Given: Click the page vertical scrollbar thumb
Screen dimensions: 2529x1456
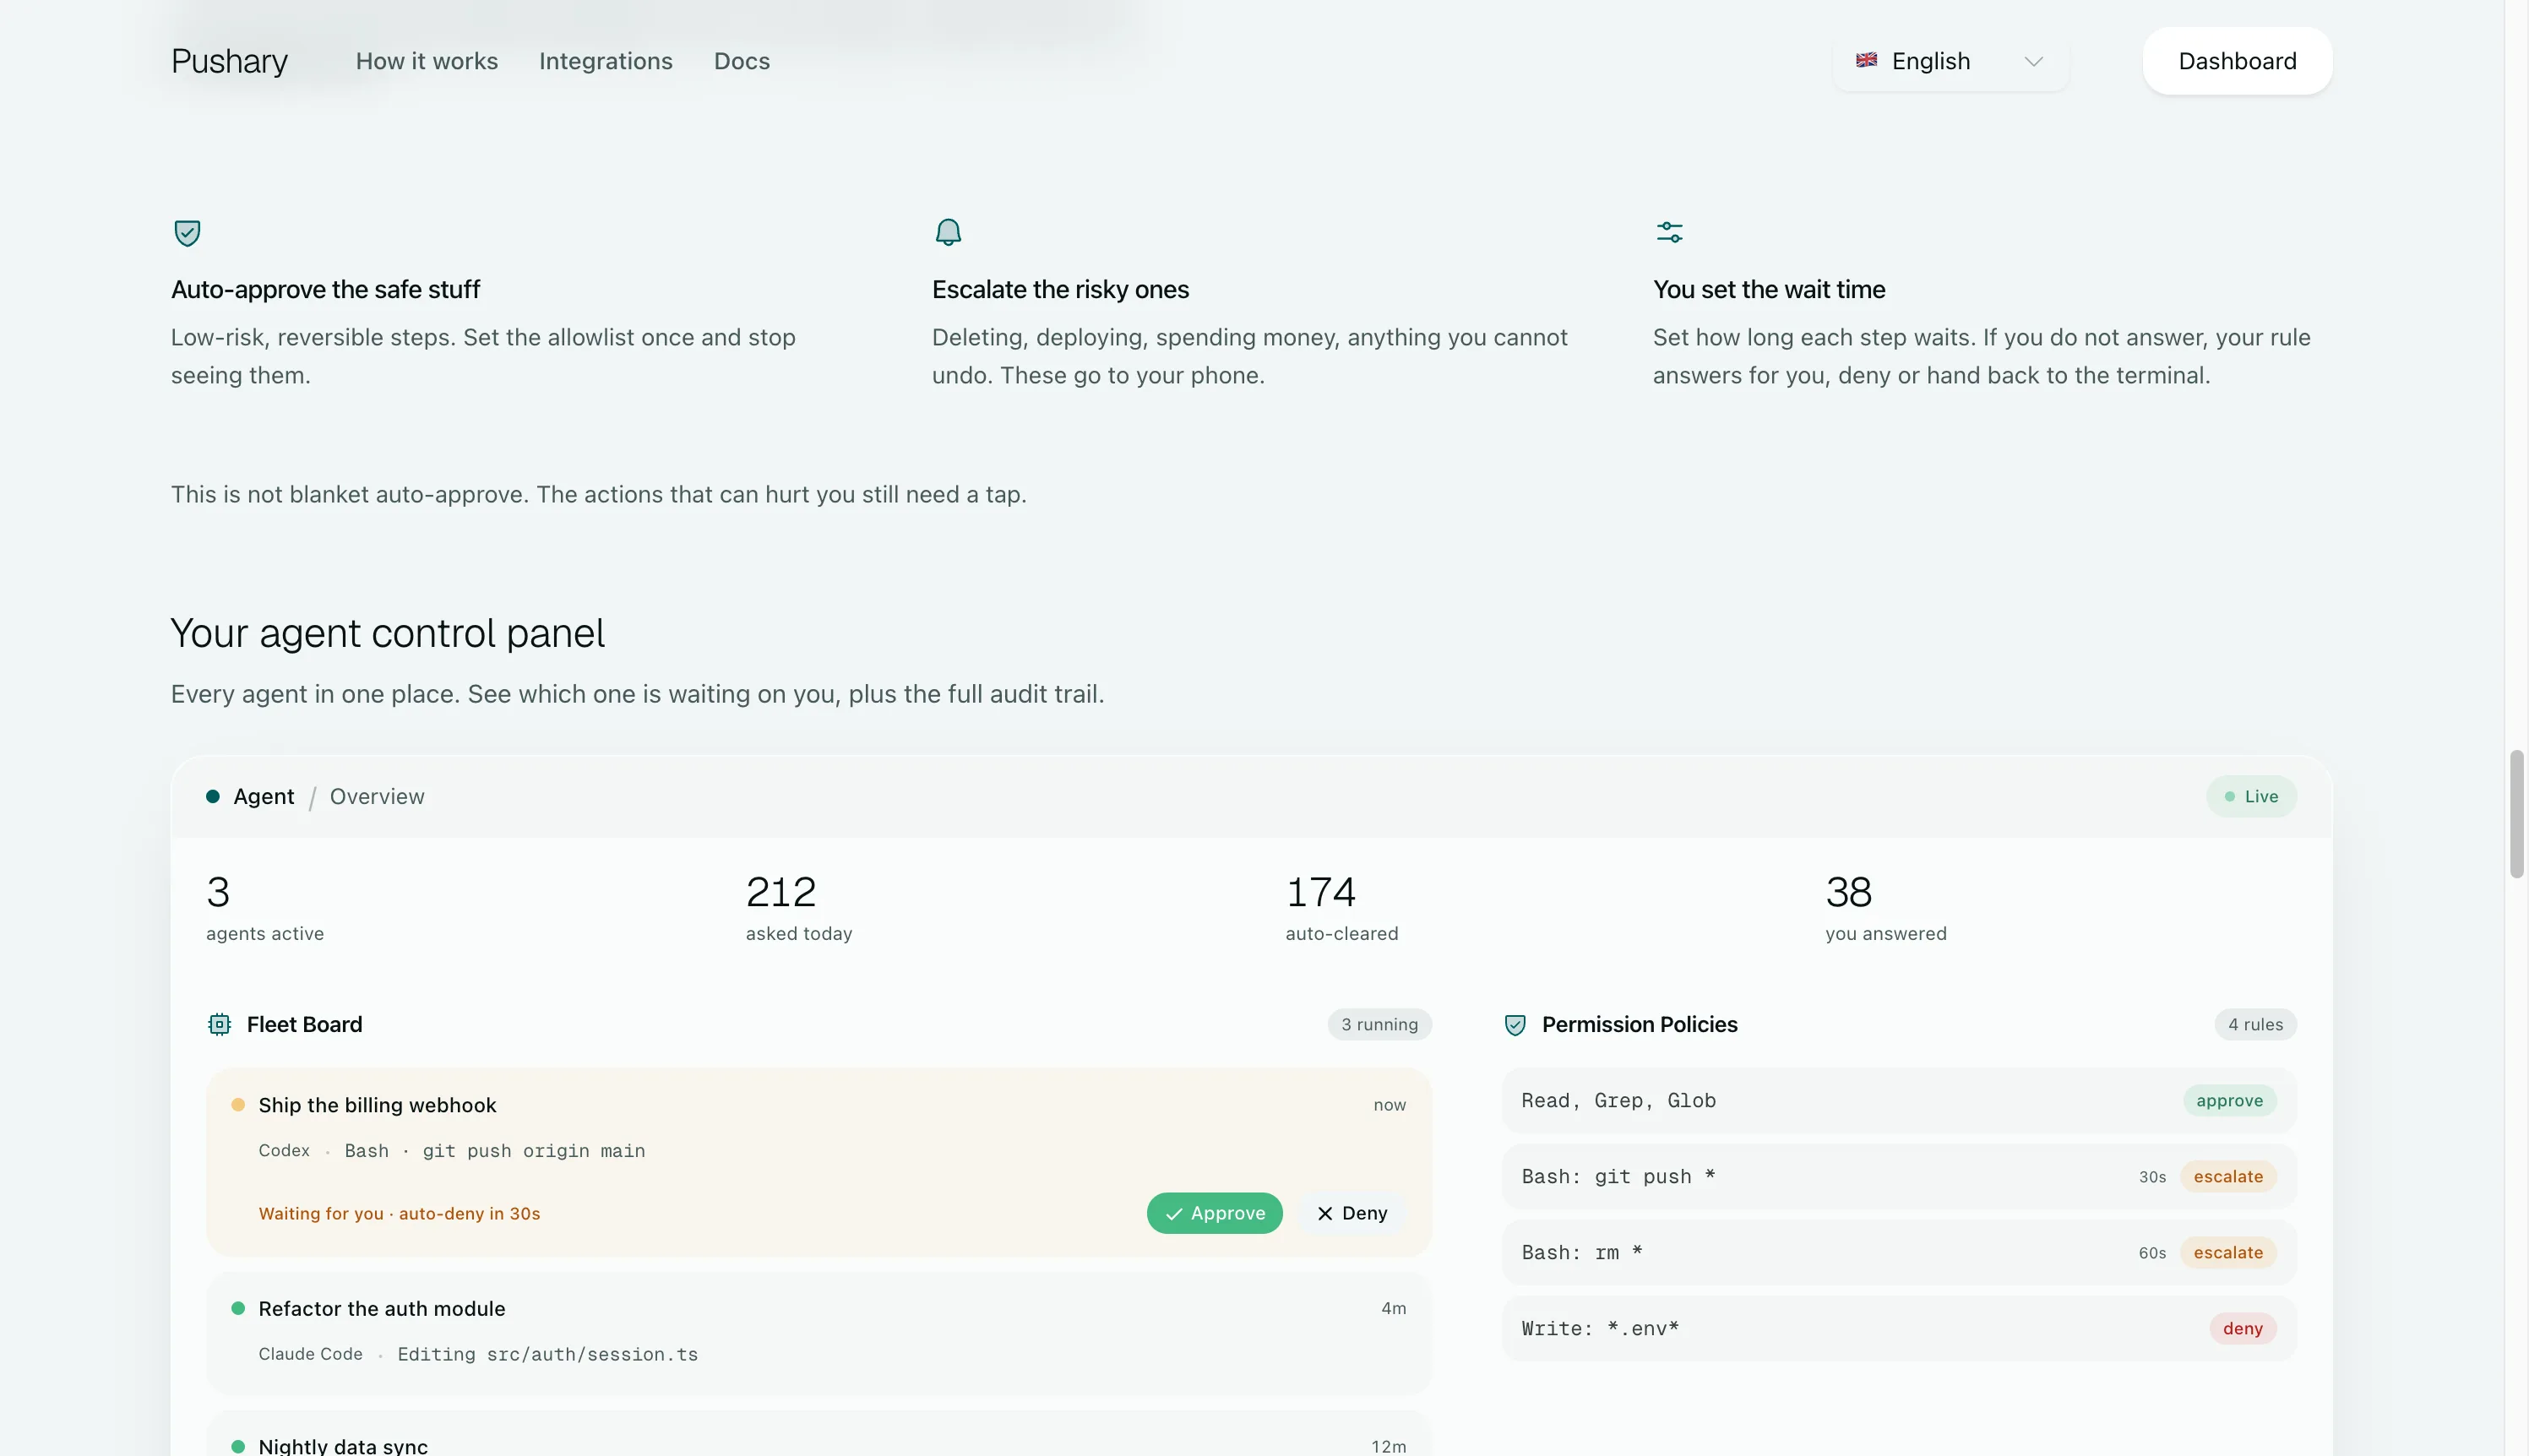Looking at the screenshot, I should coord(2516,813).
